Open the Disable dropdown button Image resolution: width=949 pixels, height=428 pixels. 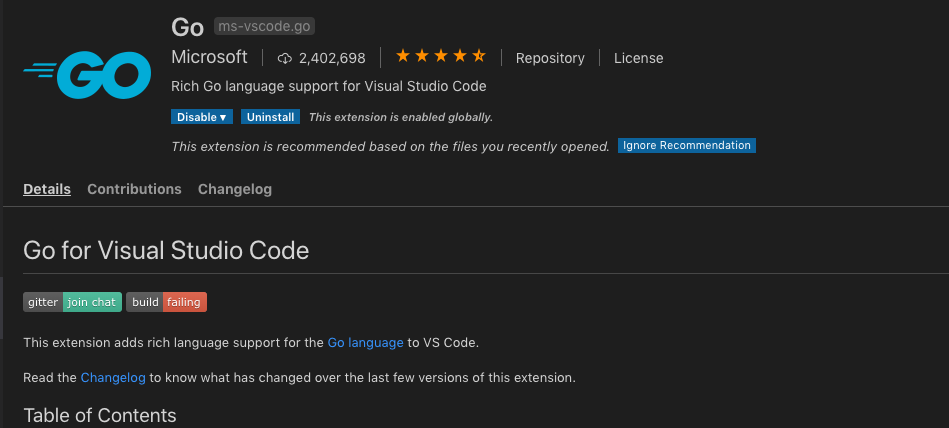[x=203, y=117]
